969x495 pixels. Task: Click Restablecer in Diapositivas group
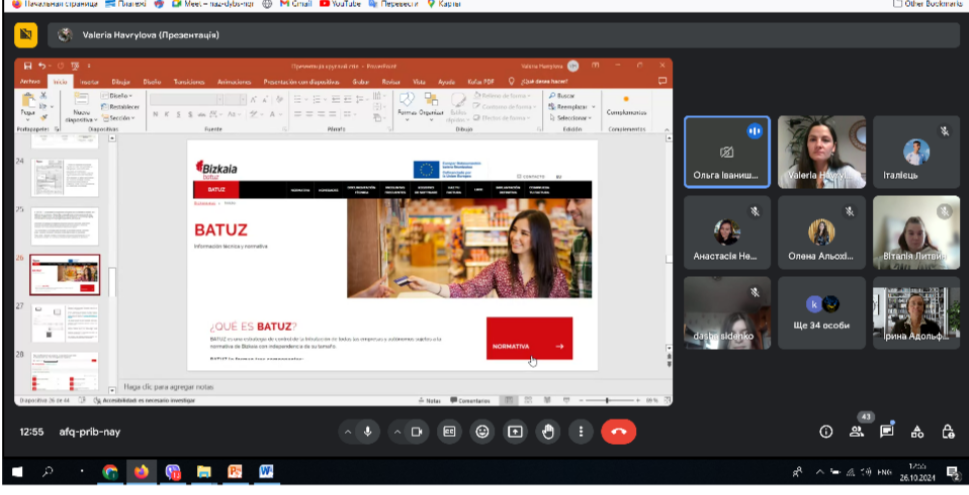[x=121, y=106]
